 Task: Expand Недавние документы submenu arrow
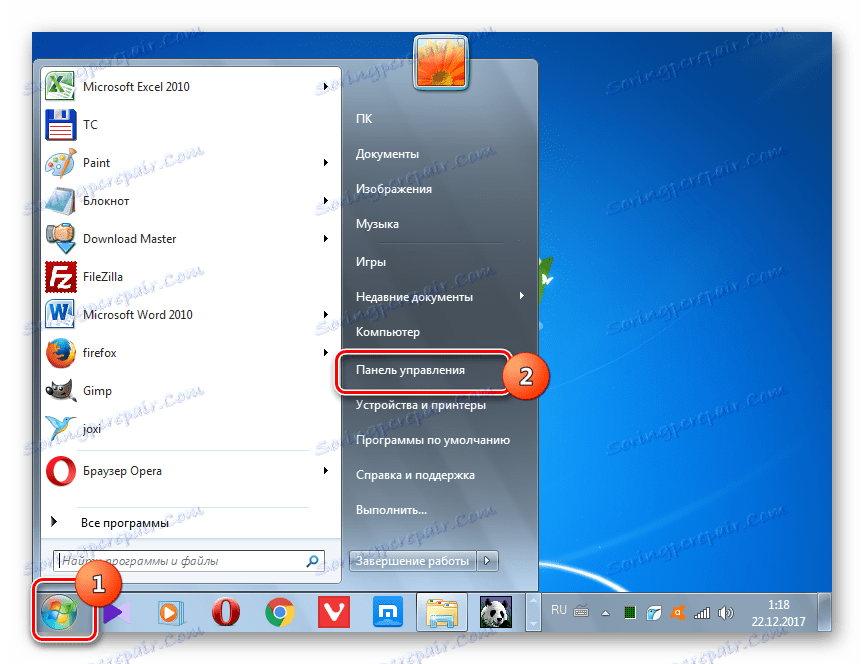(521, 296)
